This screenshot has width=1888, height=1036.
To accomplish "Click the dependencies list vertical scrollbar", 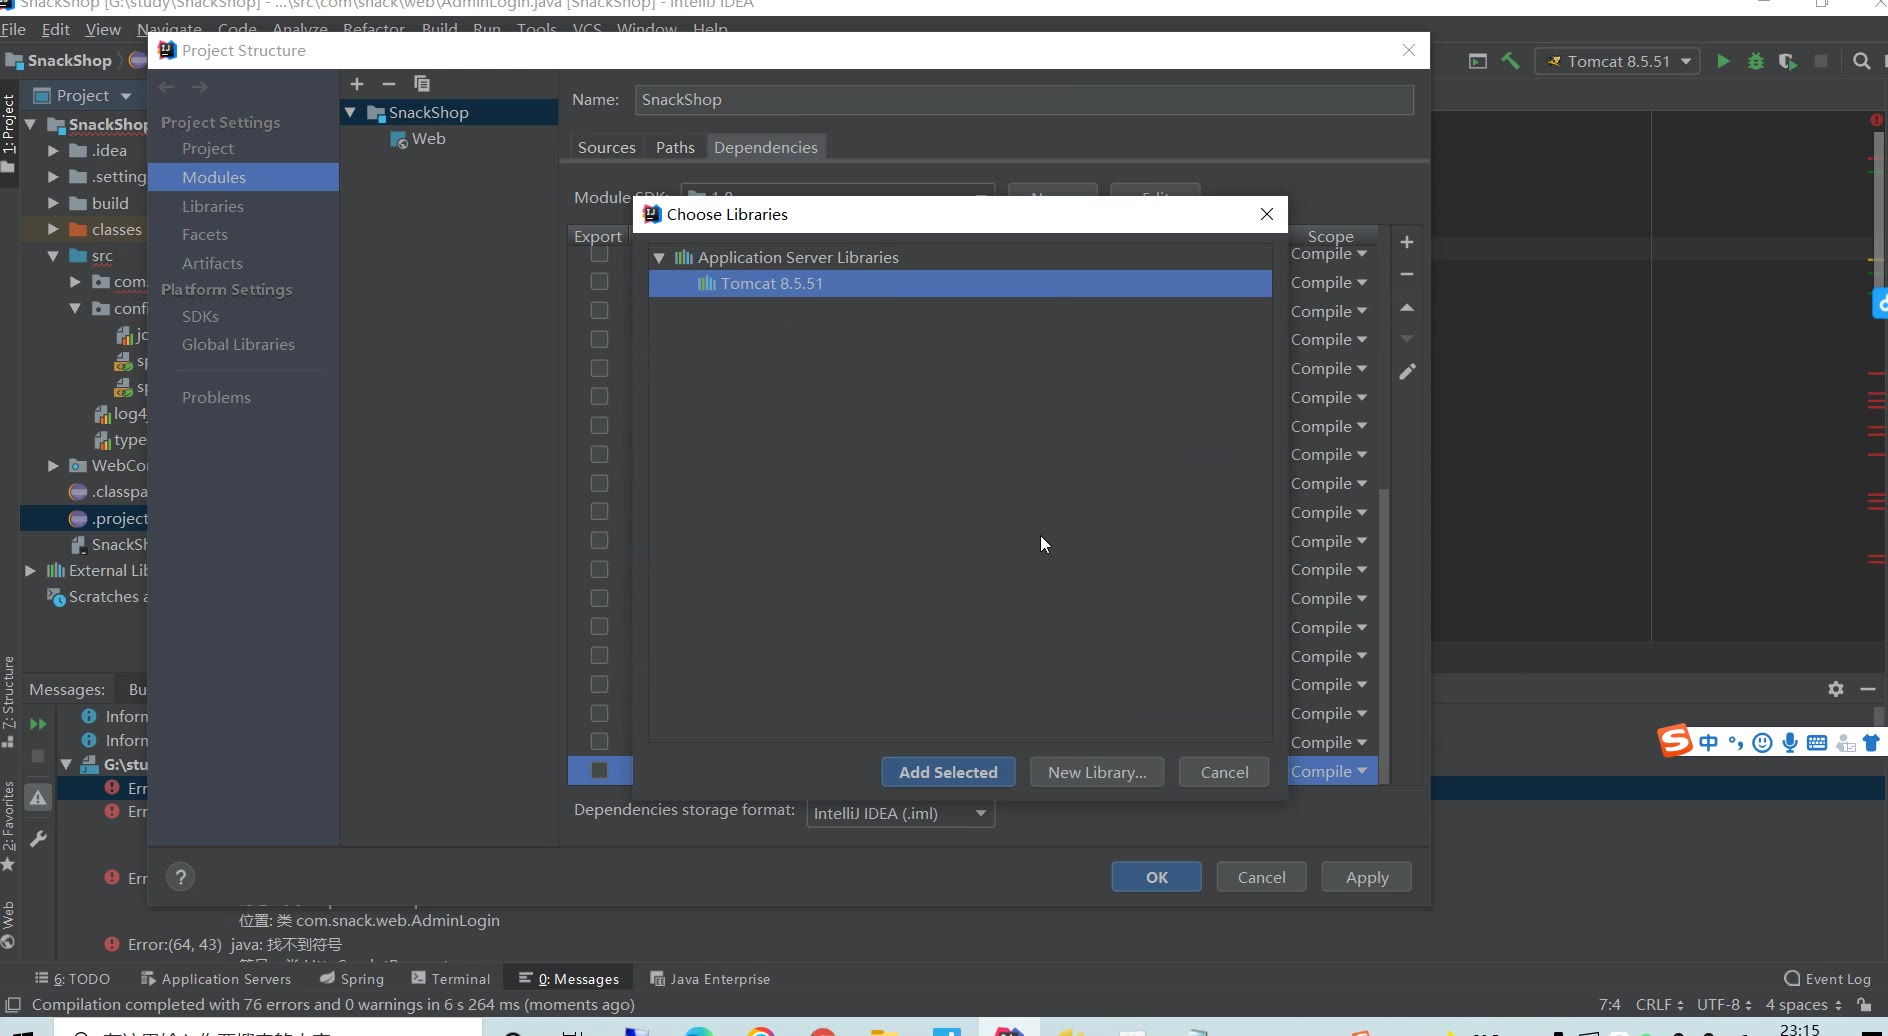I will coord(1384,635).
